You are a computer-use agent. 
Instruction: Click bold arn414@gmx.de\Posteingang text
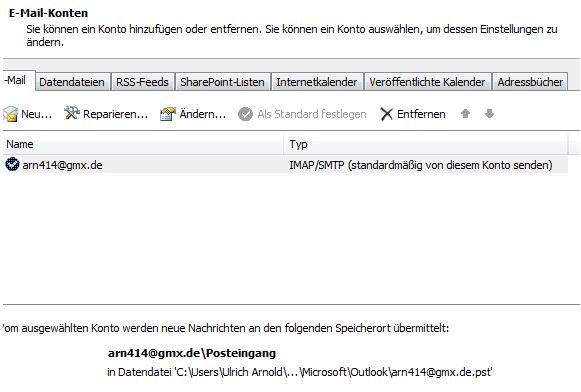[192, 353]
